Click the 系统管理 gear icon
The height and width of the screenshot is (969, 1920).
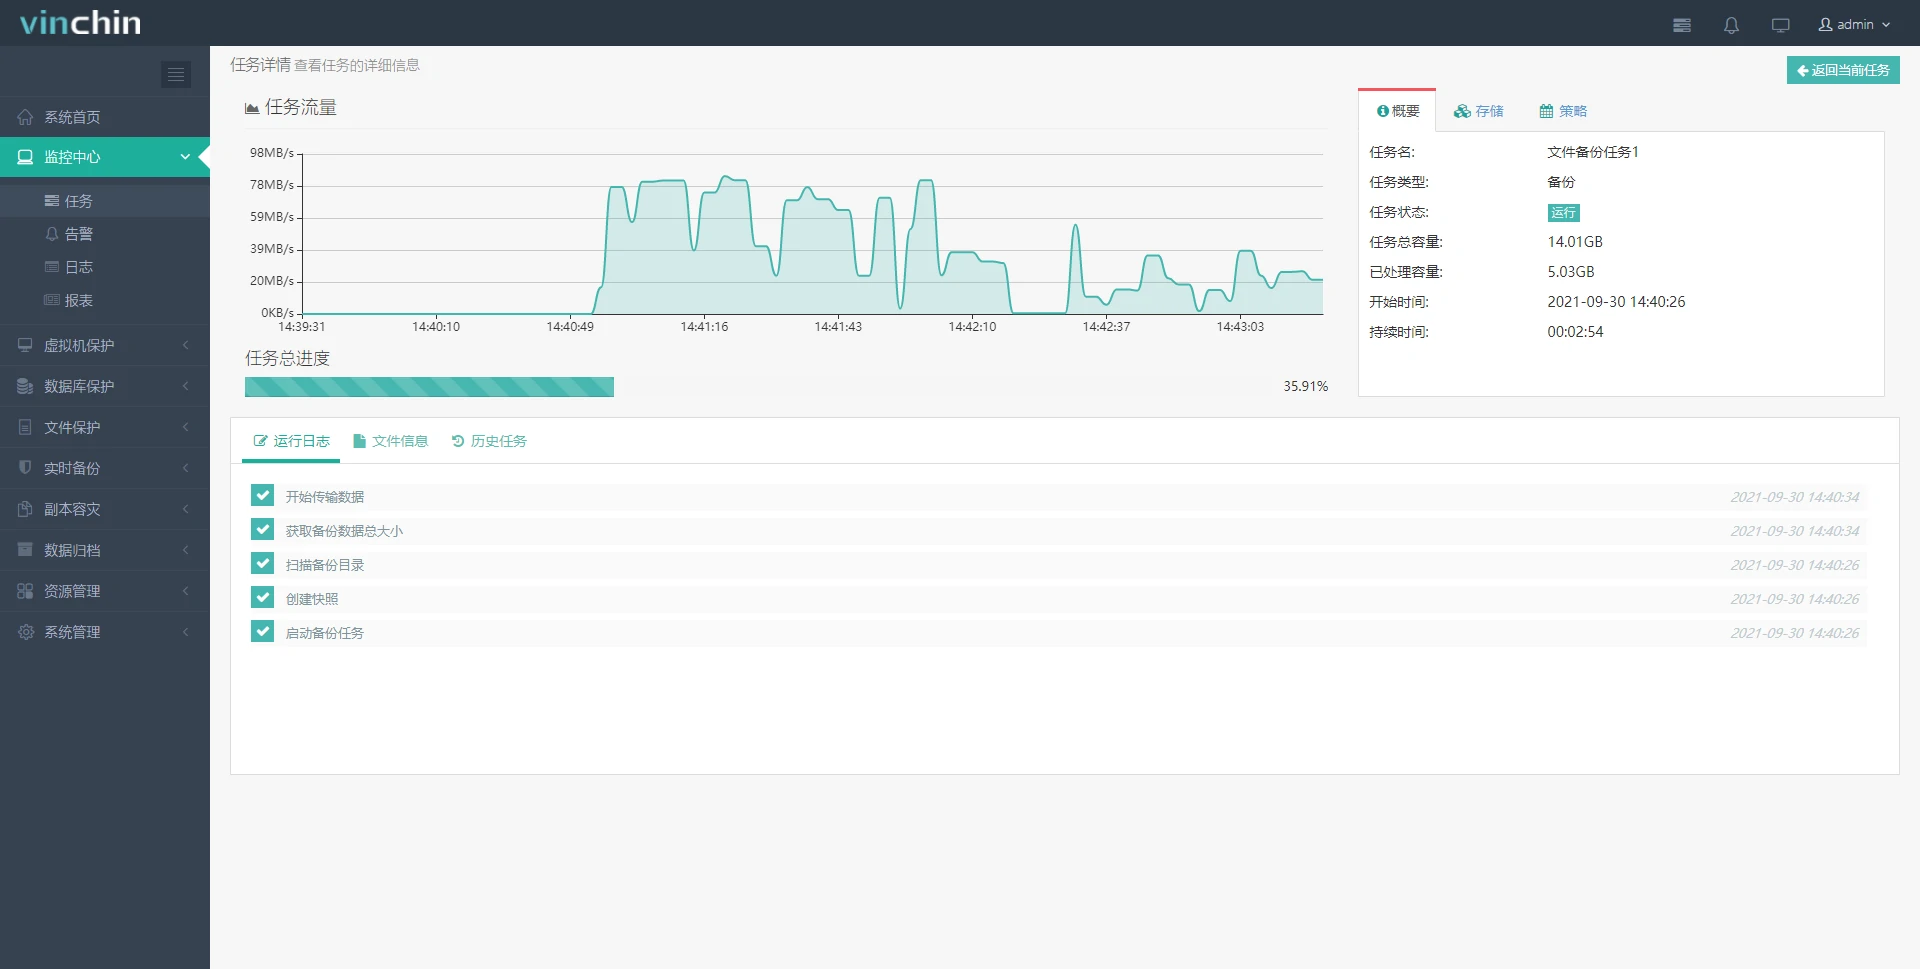pyautogui.click(x=25, y=632)
